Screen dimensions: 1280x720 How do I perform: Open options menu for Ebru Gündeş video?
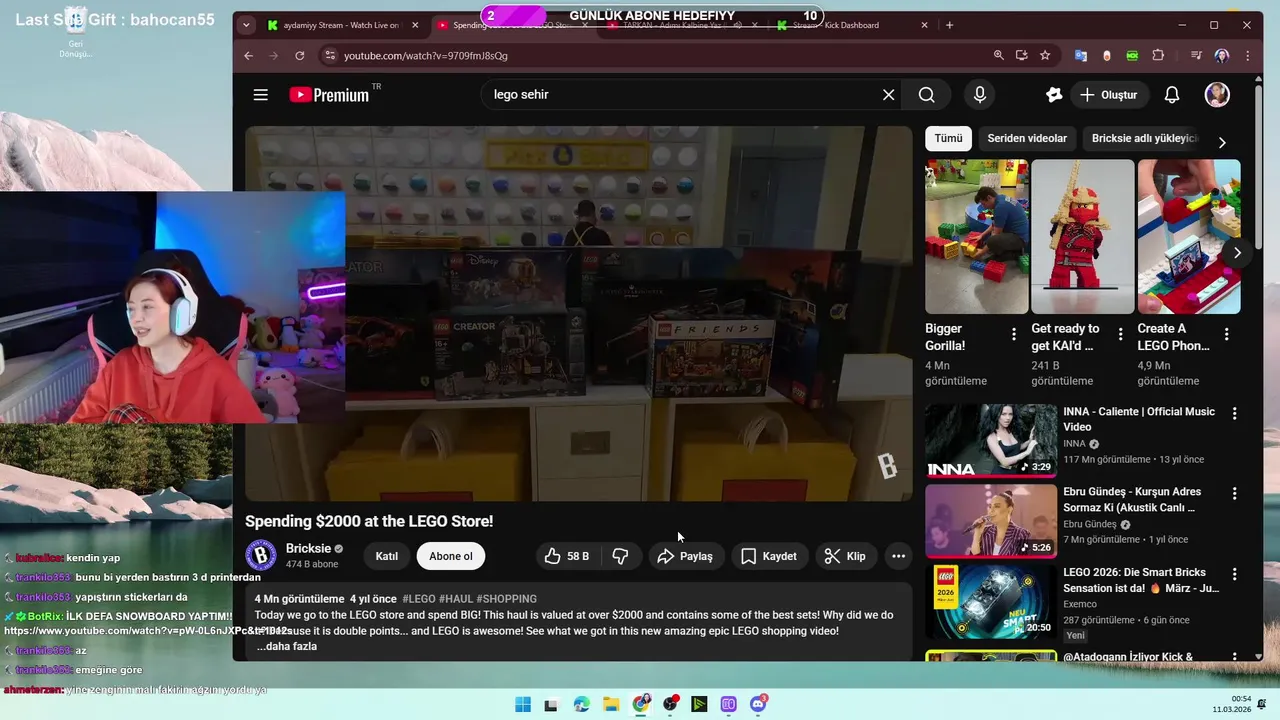(1235, 494)
